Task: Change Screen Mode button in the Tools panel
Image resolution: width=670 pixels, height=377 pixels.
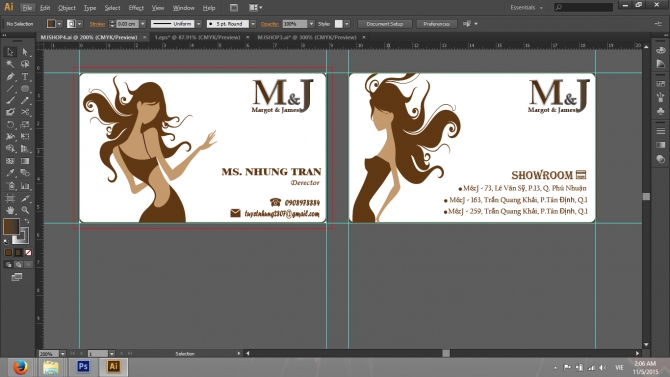Action: click(x=17, y=277)
